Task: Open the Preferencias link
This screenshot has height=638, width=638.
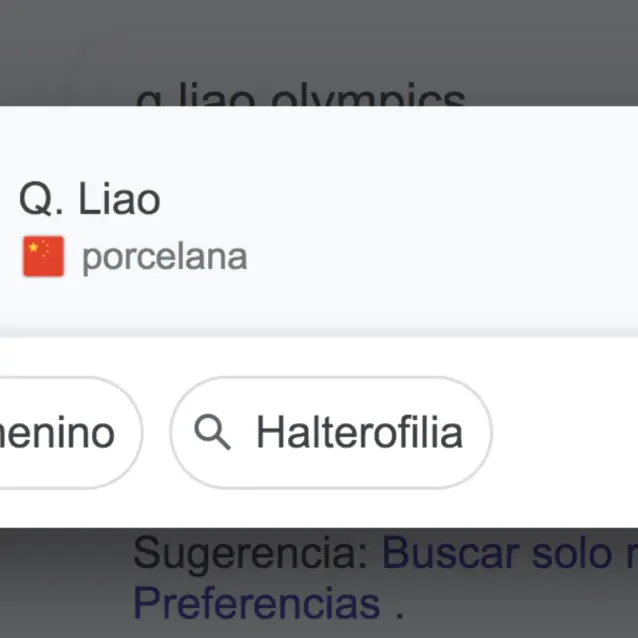Action: tap(256, 603)
